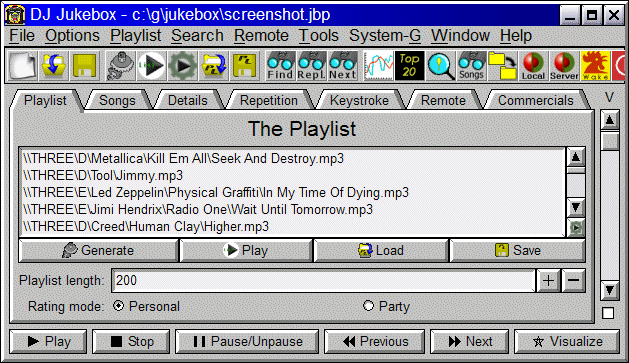Screen dimensions: 629x363
Task: Open the Window menu
Action: [460, 36]
